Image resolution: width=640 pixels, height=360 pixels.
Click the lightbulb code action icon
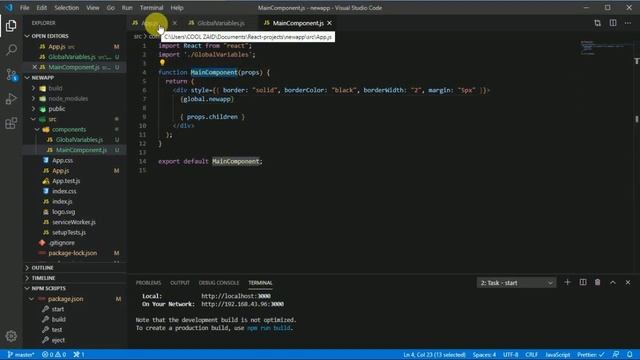click(x=162, y=63)
